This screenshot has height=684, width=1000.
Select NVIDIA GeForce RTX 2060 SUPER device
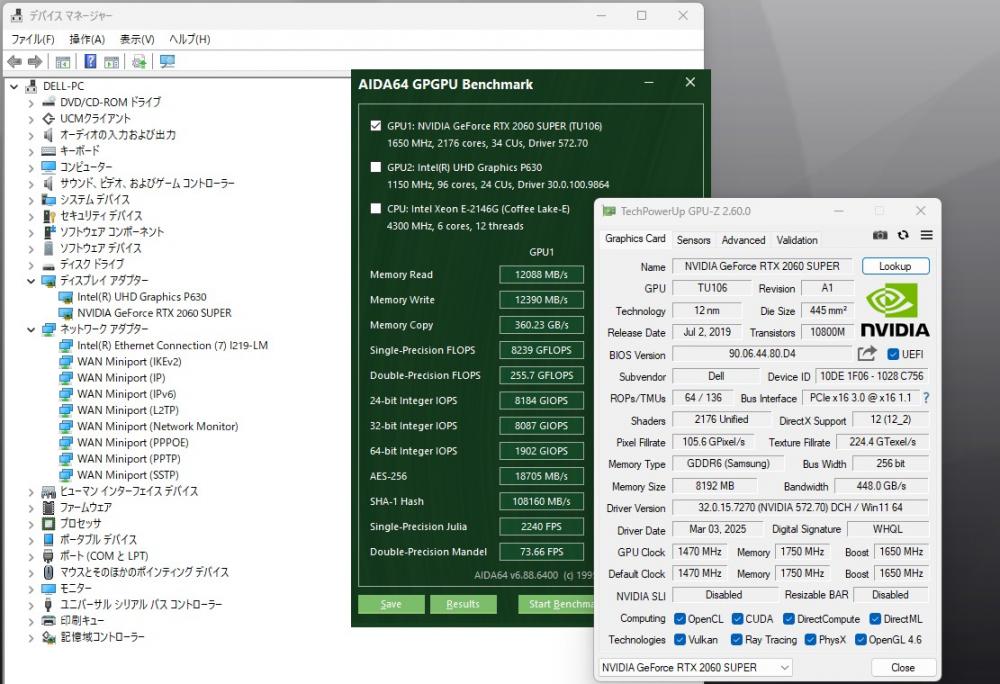click(154, 313)
